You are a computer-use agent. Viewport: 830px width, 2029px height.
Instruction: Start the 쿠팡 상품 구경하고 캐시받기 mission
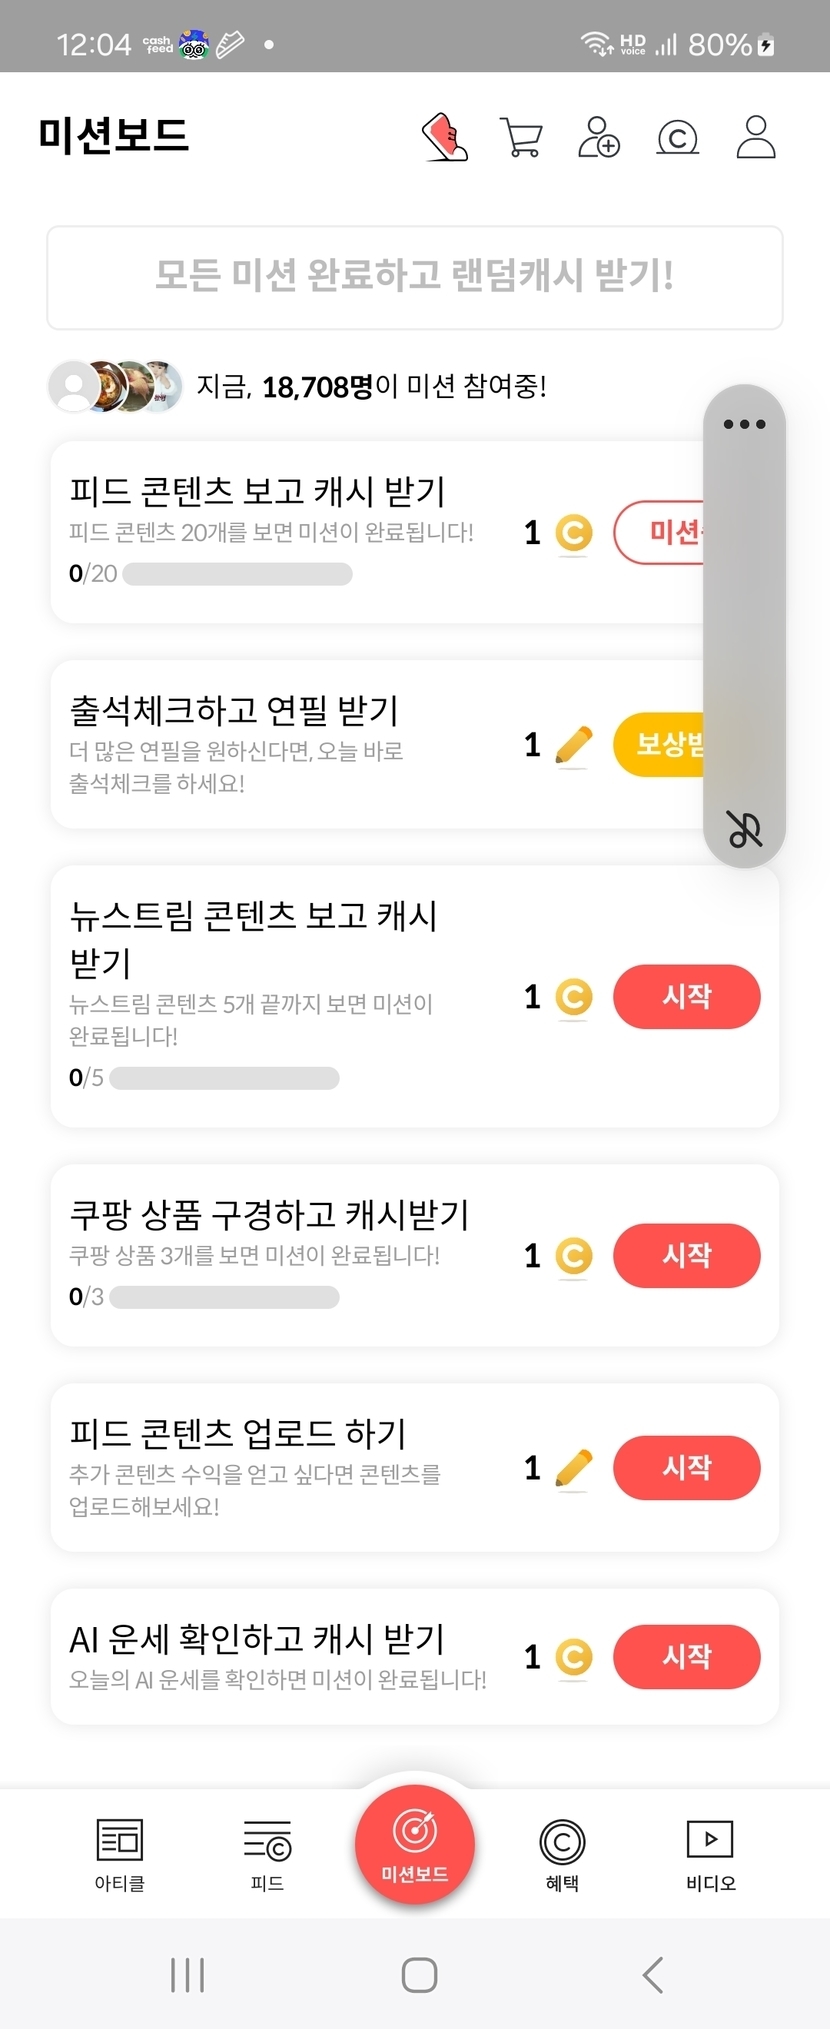686,1256
